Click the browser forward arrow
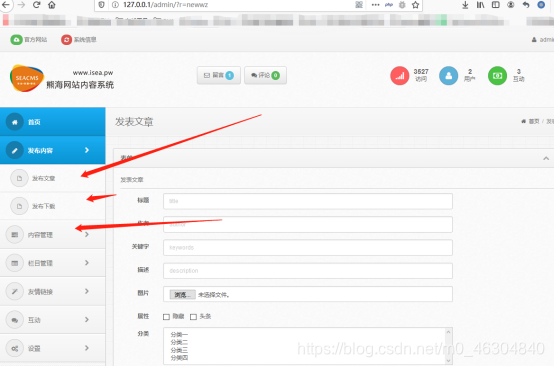554x367 pixels. (21, 5)
